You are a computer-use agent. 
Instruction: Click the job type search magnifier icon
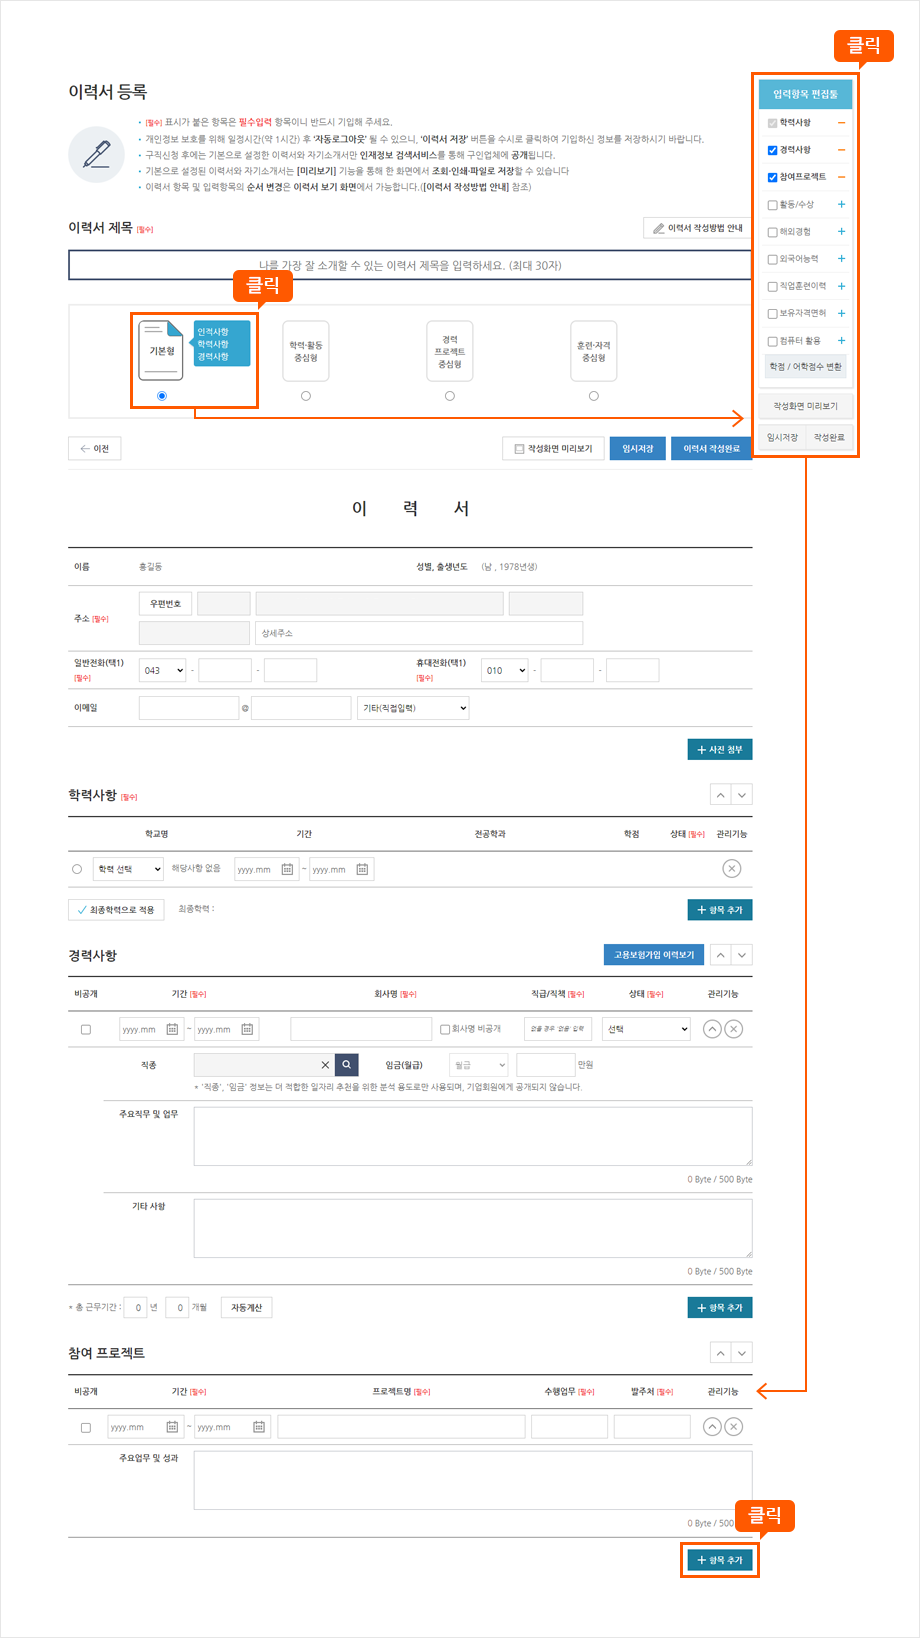coord(347,1065)
